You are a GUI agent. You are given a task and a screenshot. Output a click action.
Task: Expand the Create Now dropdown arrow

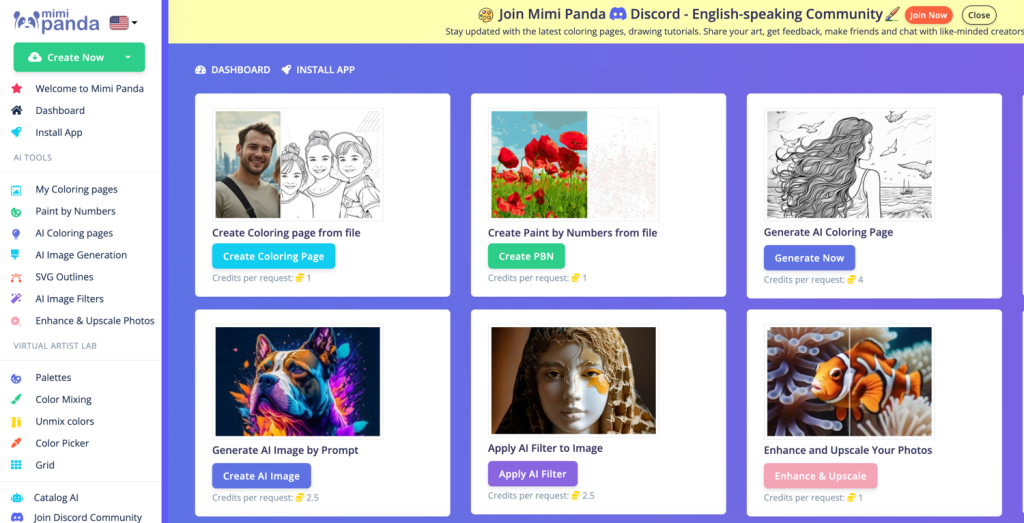(128, 57)
